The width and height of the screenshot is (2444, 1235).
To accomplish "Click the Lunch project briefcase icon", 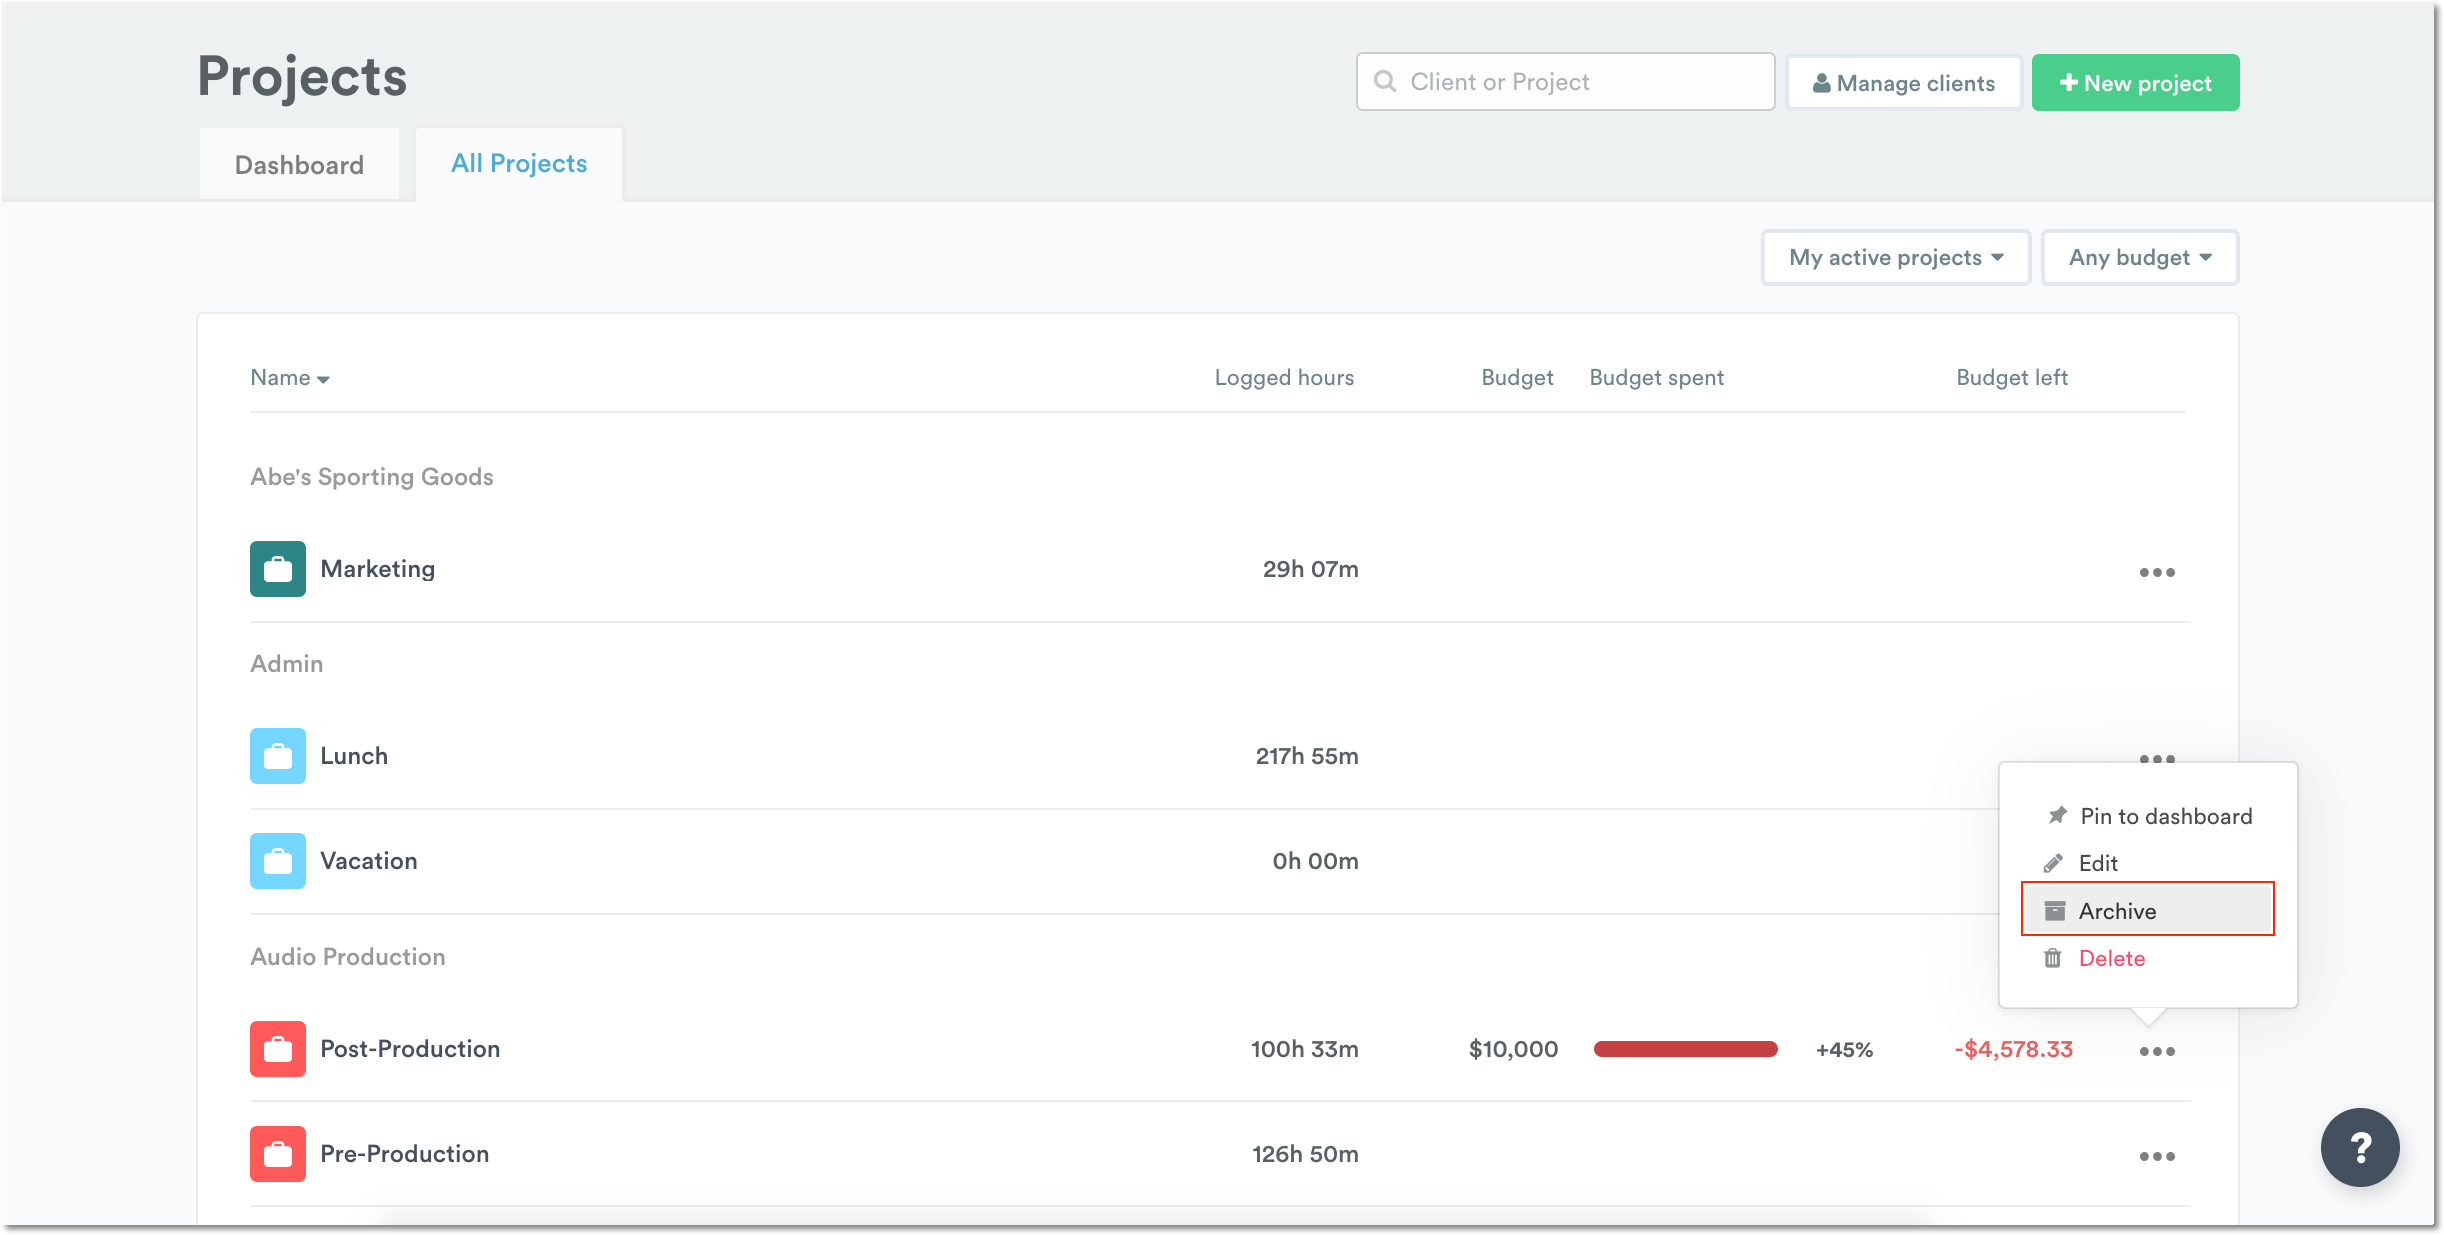I will click(277, 756).
